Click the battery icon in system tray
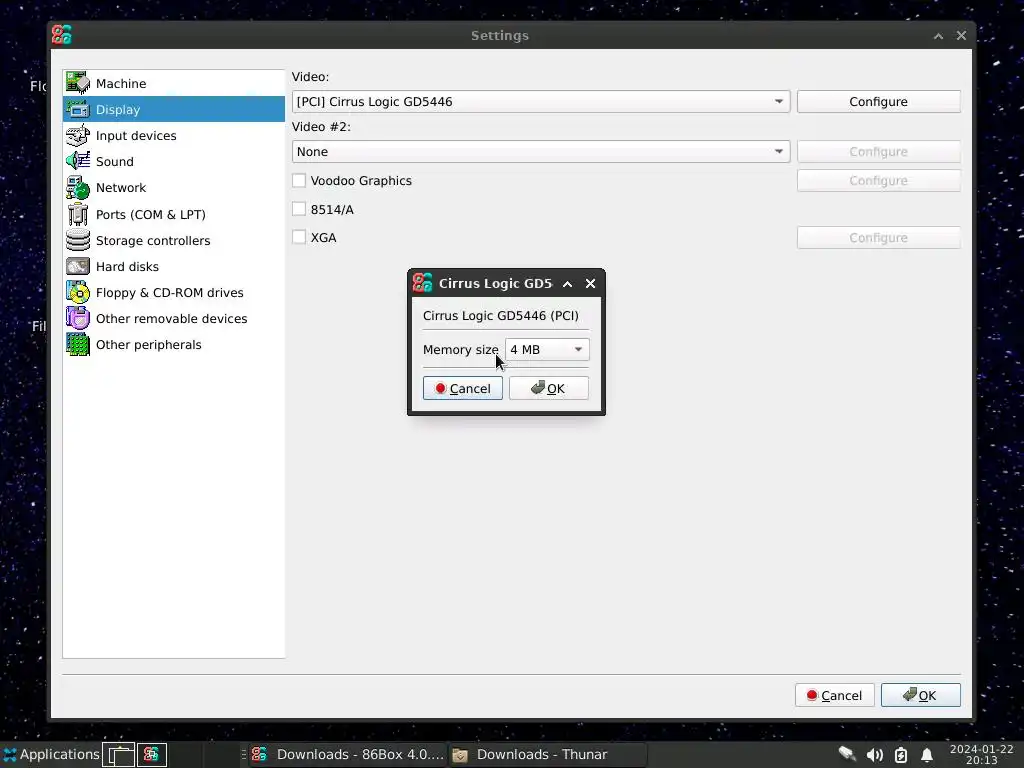The image size is (1024, 768). click(901, 755)
